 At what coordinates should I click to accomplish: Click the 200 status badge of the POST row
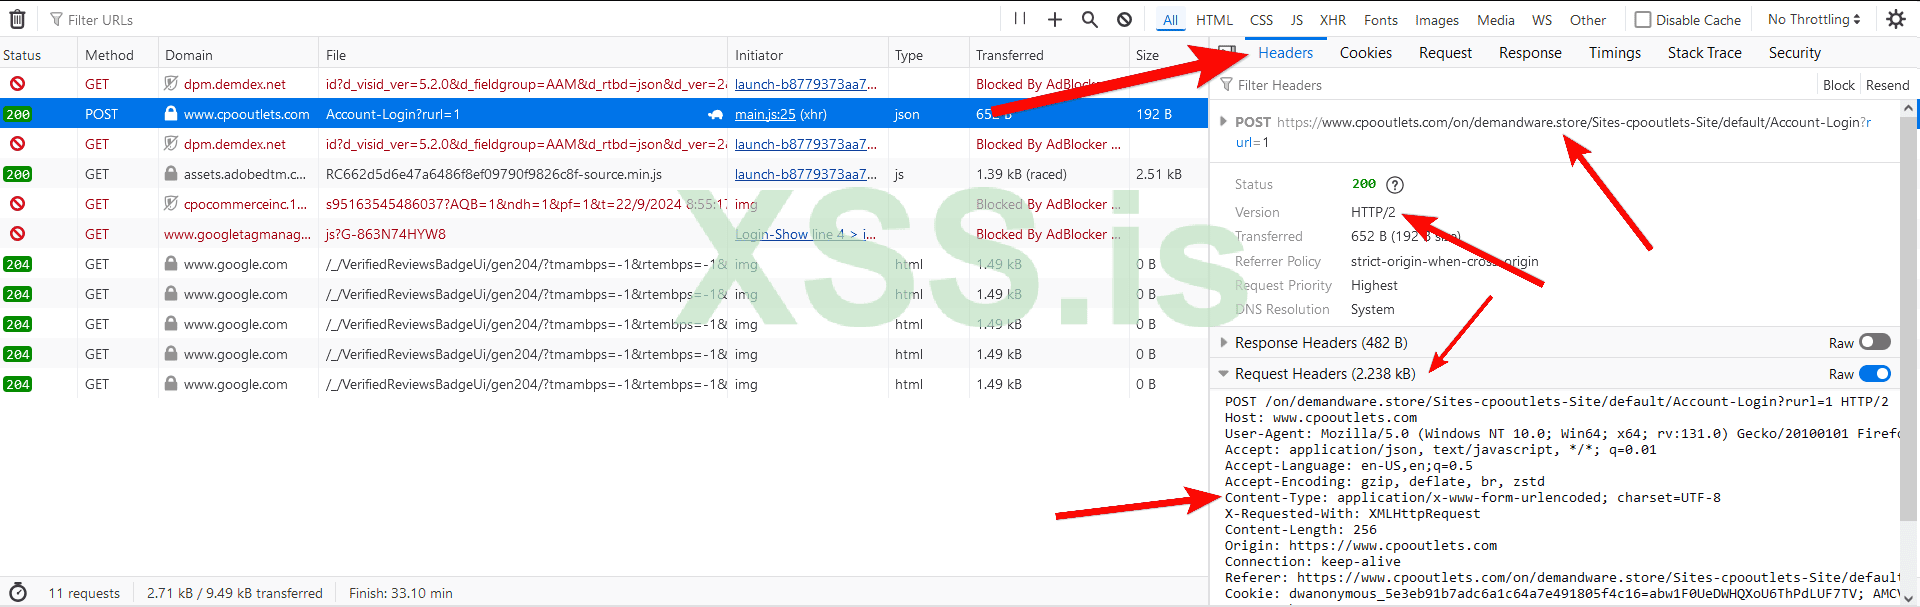18,114
